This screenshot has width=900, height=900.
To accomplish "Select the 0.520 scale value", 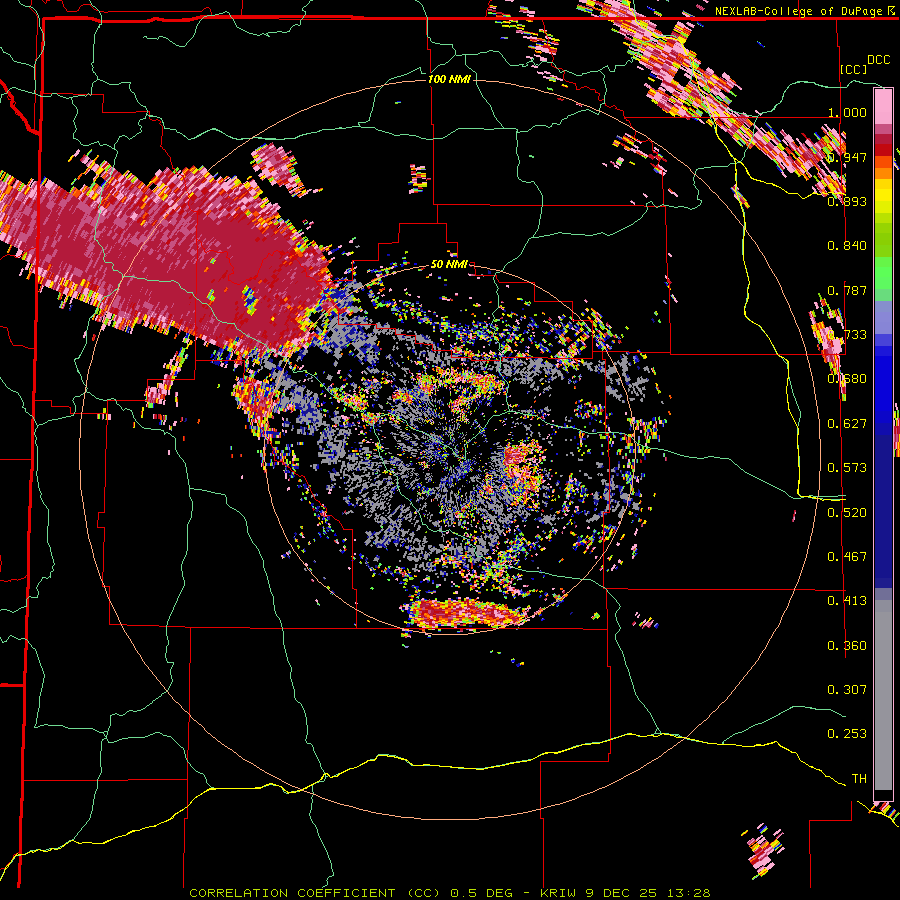I will point(847,513).
